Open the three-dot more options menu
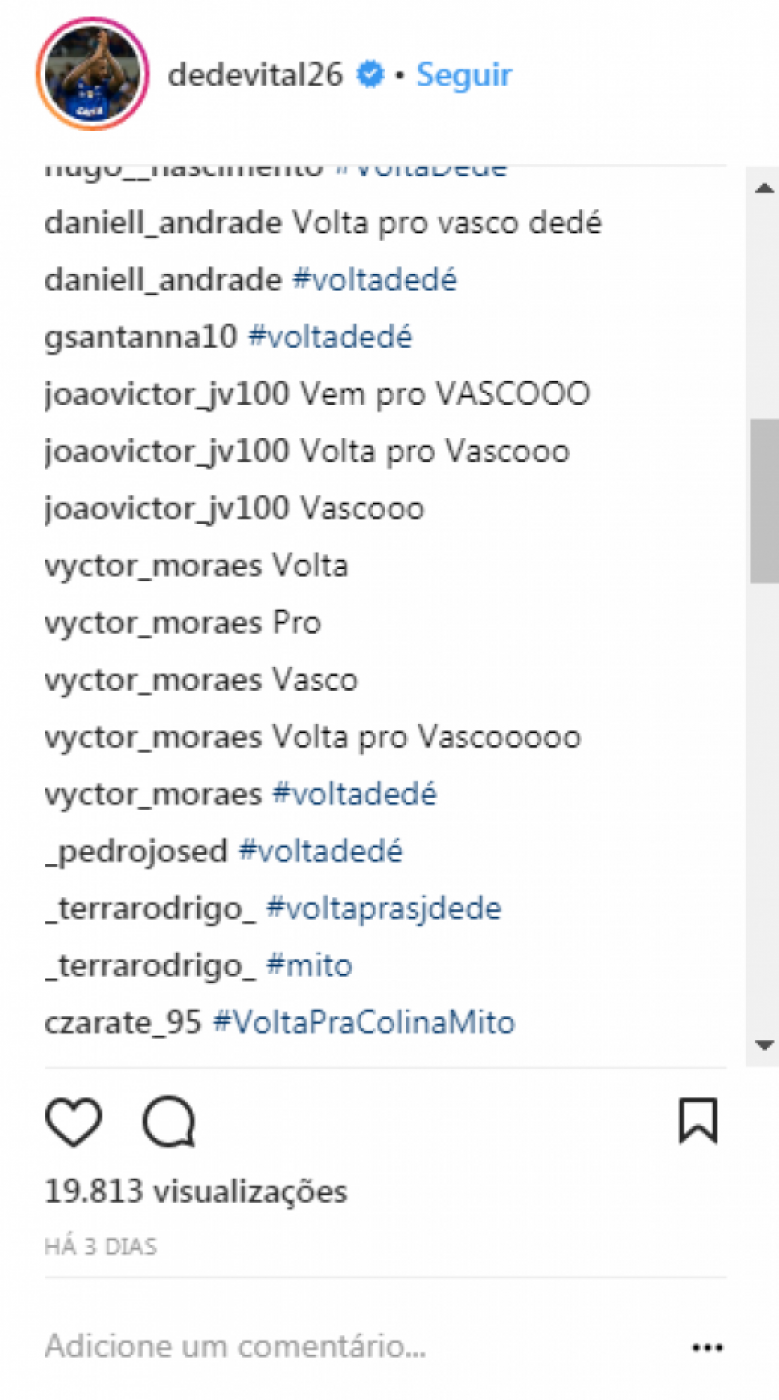This screenshot has height=1400, width=779. (x=707, y=1348)
